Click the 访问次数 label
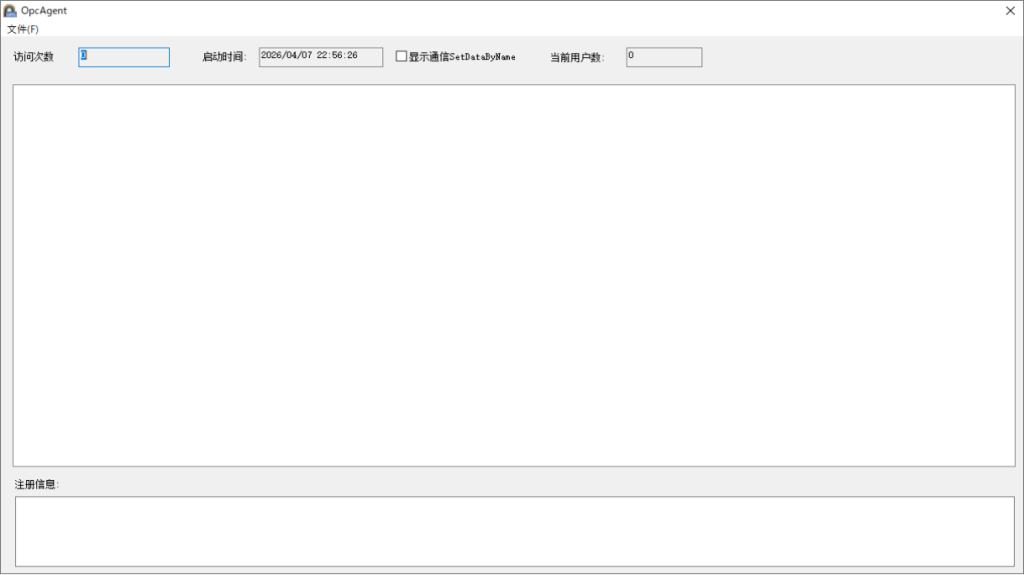 [x=33, y=57]
